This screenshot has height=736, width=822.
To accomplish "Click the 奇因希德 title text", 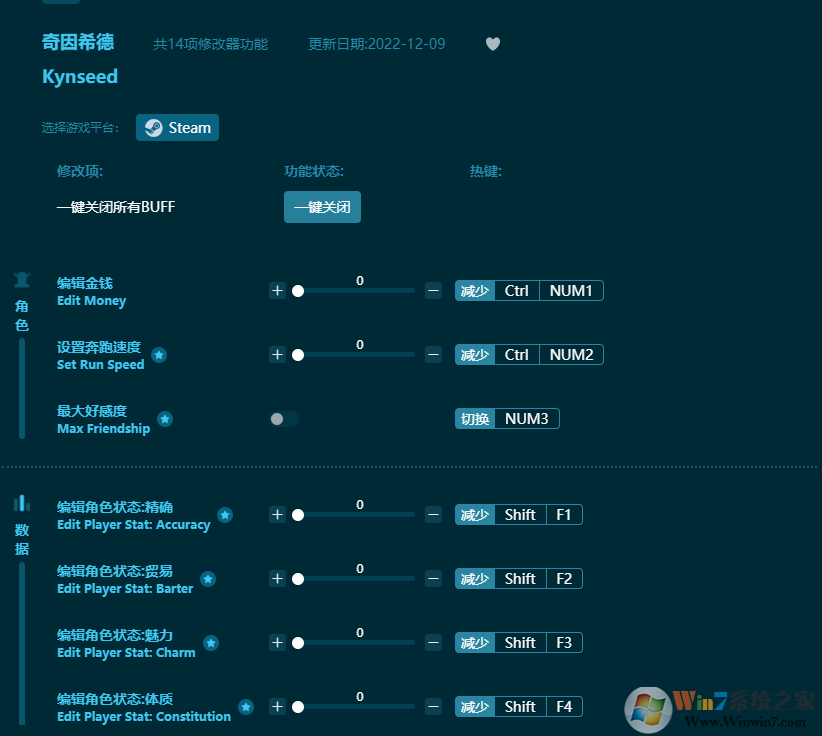I will click(78, 42).
